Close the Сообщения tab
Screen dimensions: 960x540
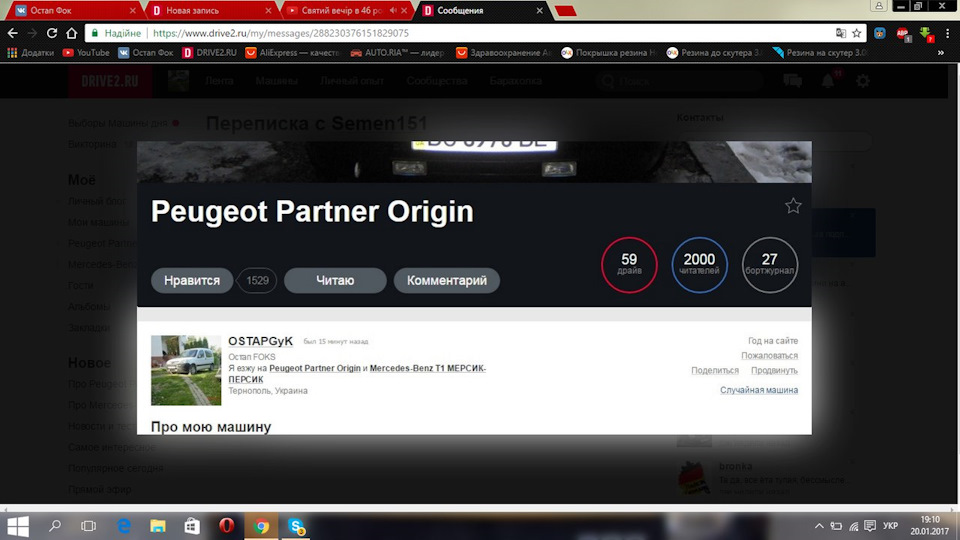(x=539, y=10)
